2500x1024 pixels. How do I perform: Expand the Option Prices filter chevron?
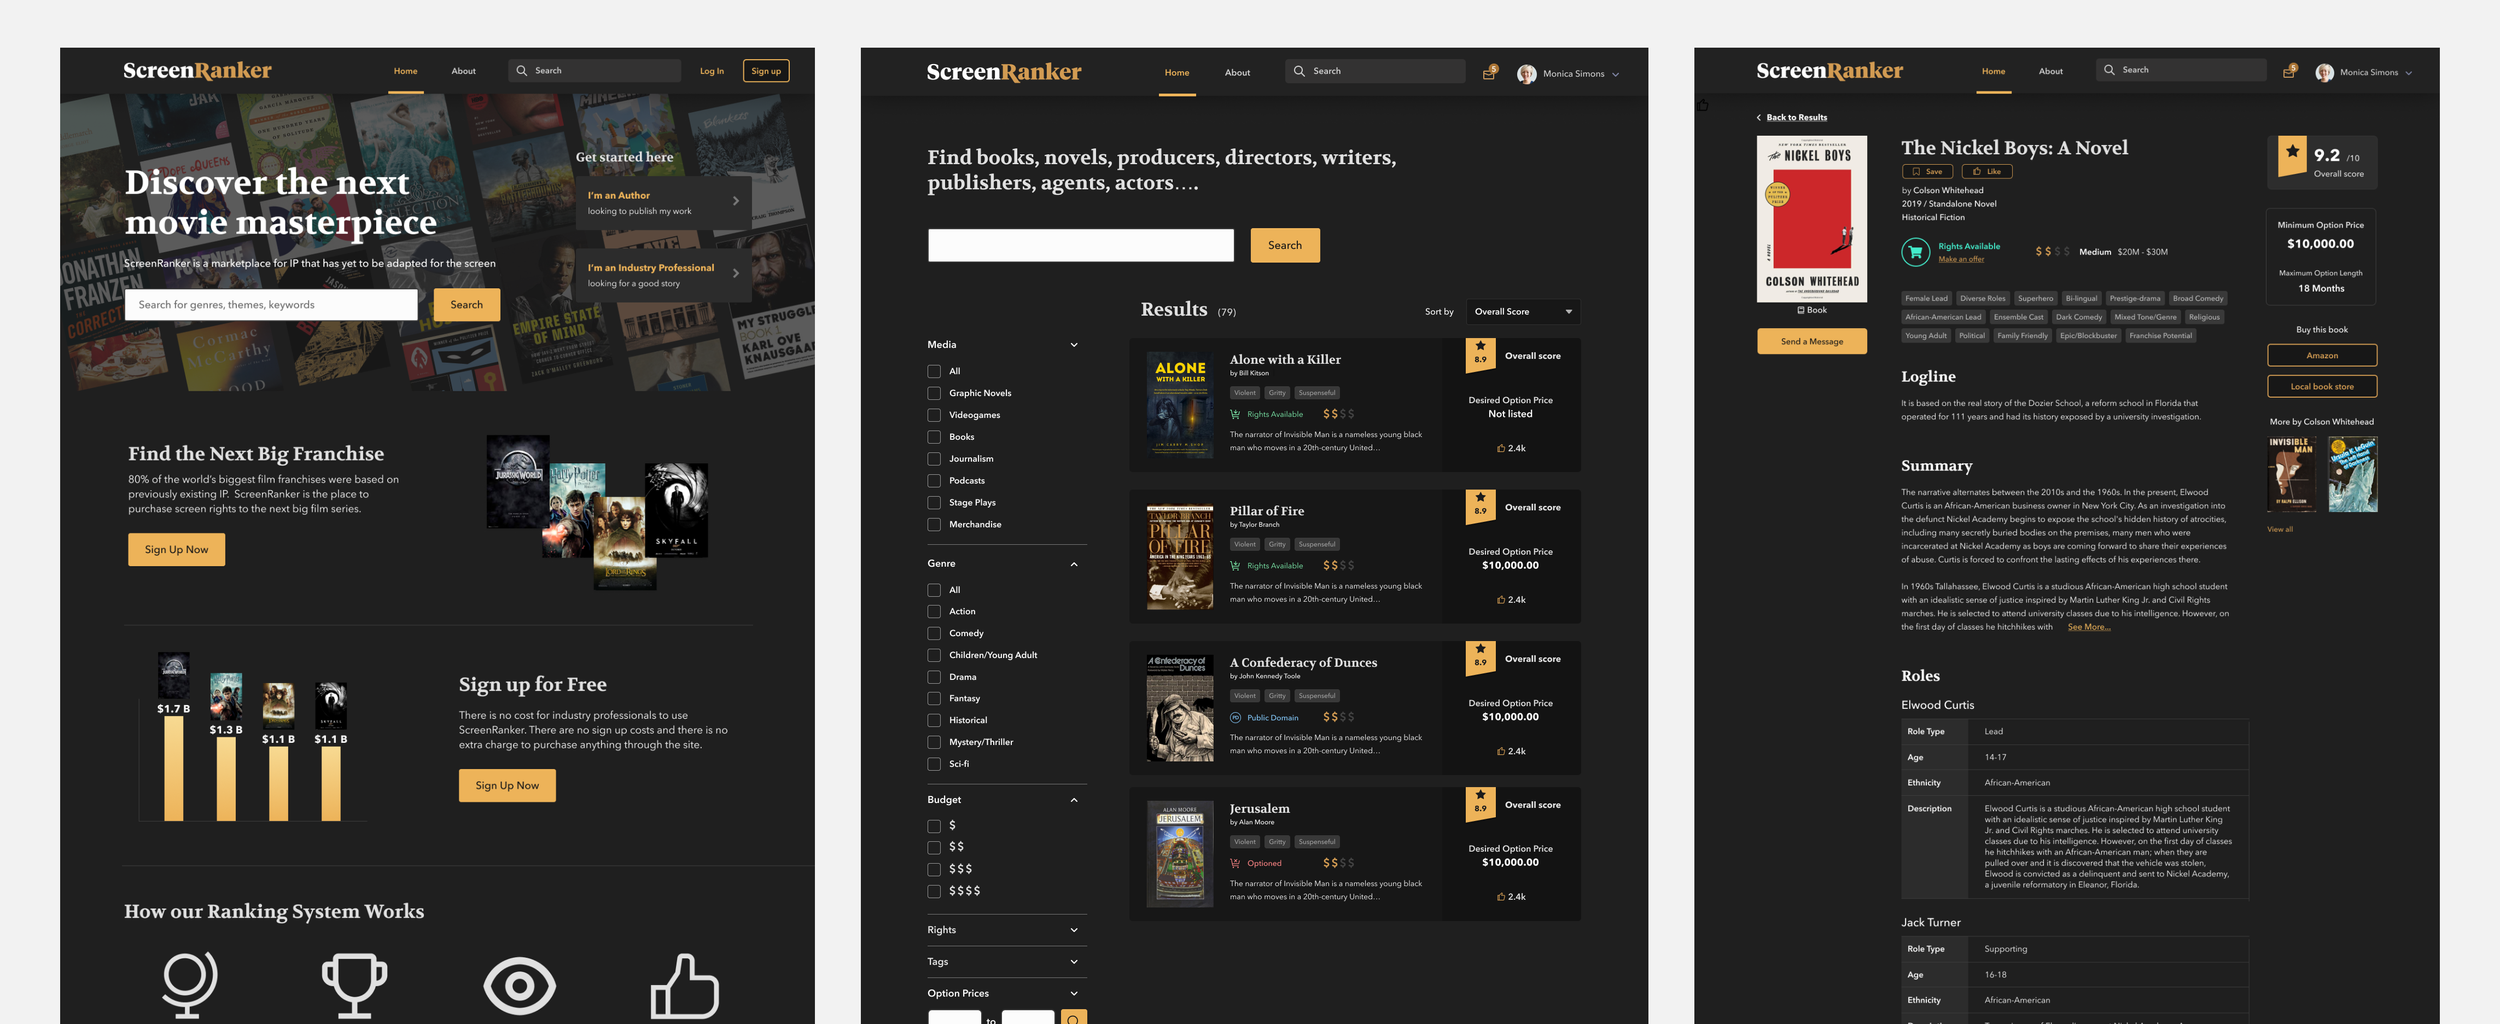(1074, 994)
